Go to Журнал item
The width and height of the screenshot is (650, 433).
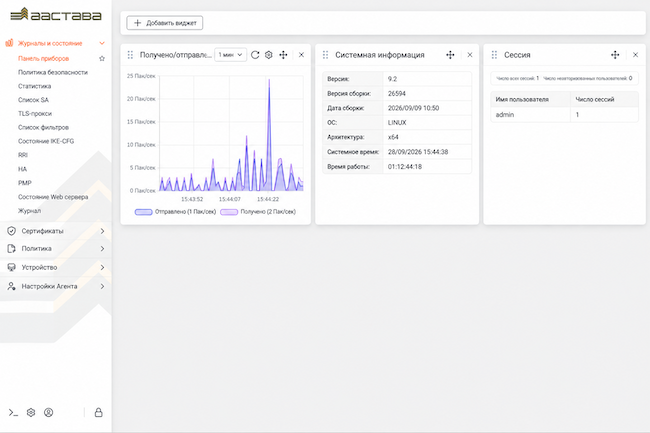[29, 210]
